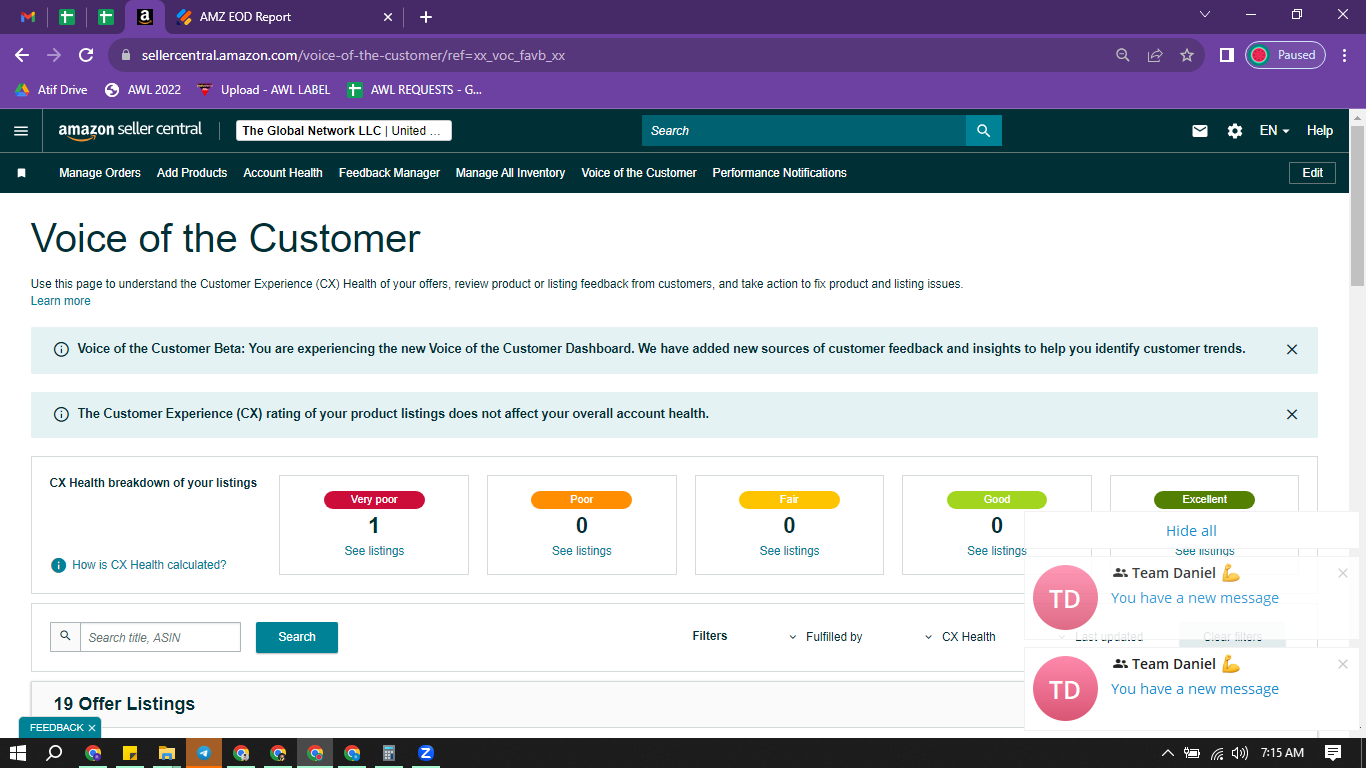Open the Windows notification center
Screen dimensions: 1366x768
coord(1333,753)
